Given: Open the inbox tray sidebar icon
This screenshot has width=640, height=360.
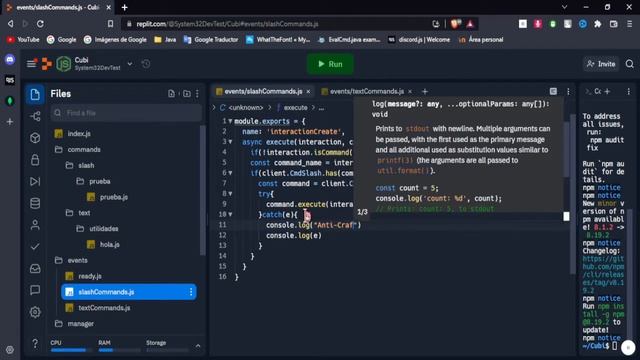Looking at the screenshot, I should click(x=35, y=268).
